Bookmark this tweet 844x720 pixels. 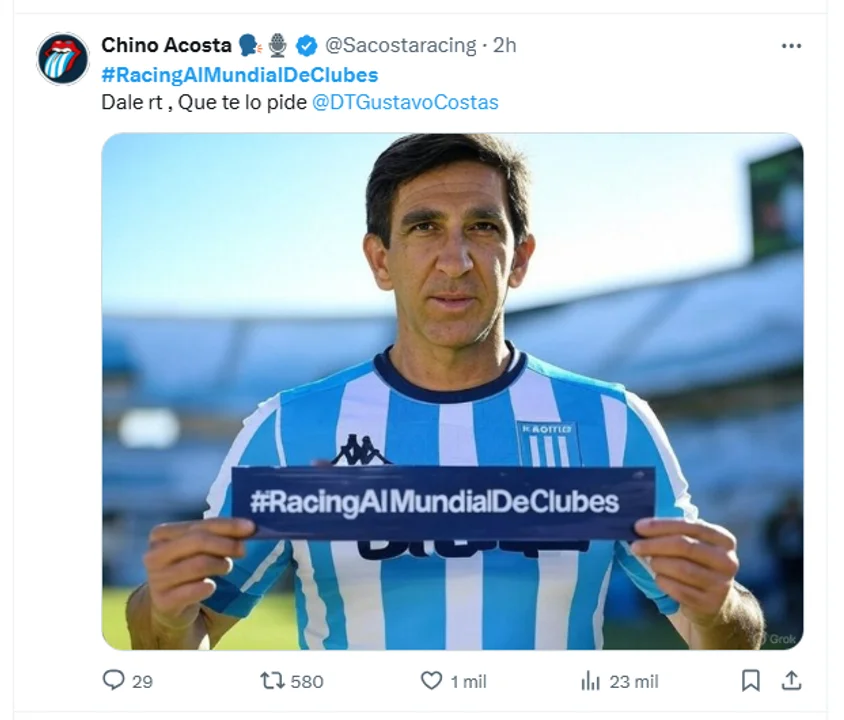(750, 681)
